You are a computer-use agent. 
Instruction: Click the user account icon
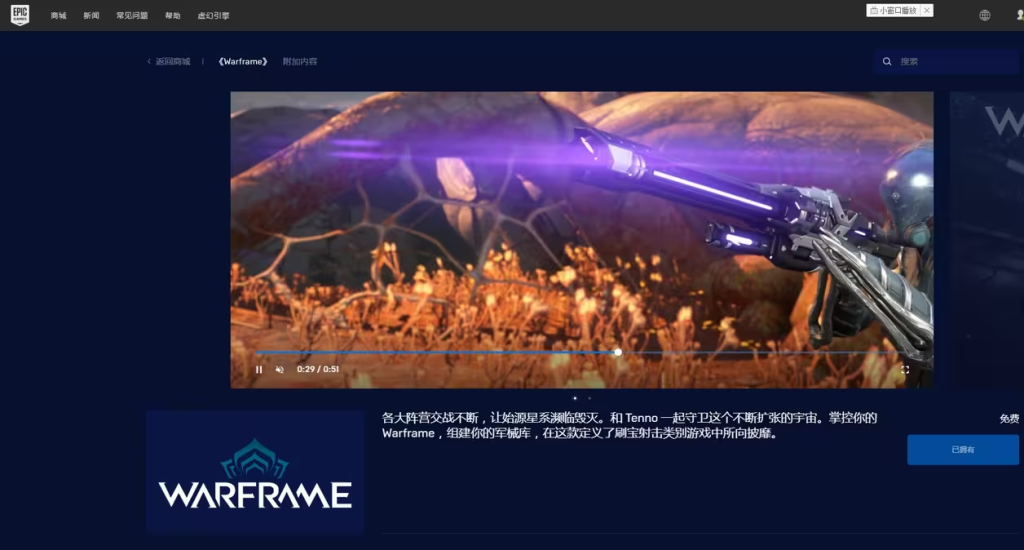[1020, 16]
